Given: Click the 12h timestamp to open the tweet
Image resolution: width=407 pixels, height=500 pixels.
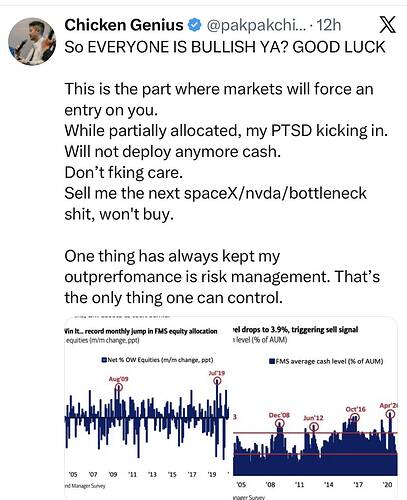Looking at the screenshot, I should point(329,25).
